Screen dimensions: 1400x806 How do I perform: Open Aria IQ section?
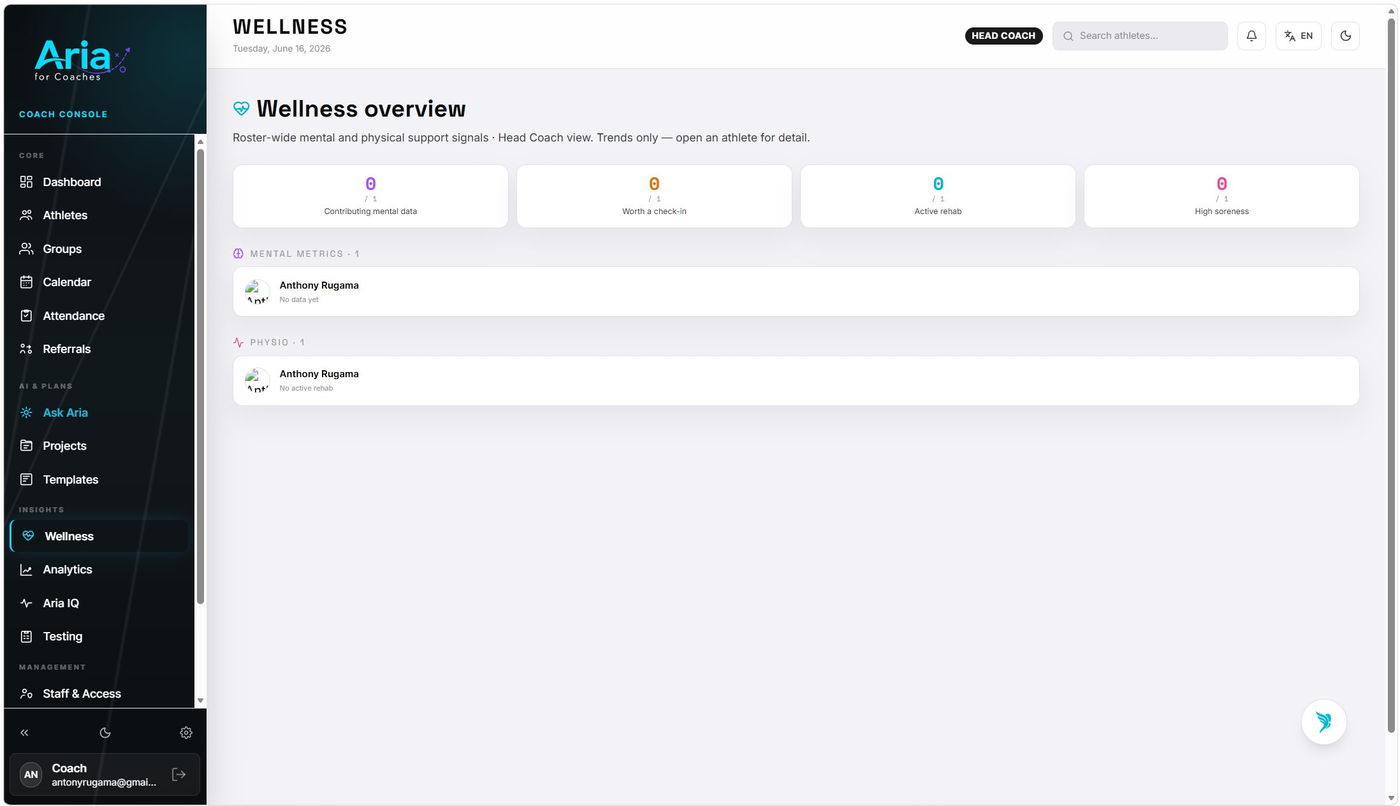100,603
